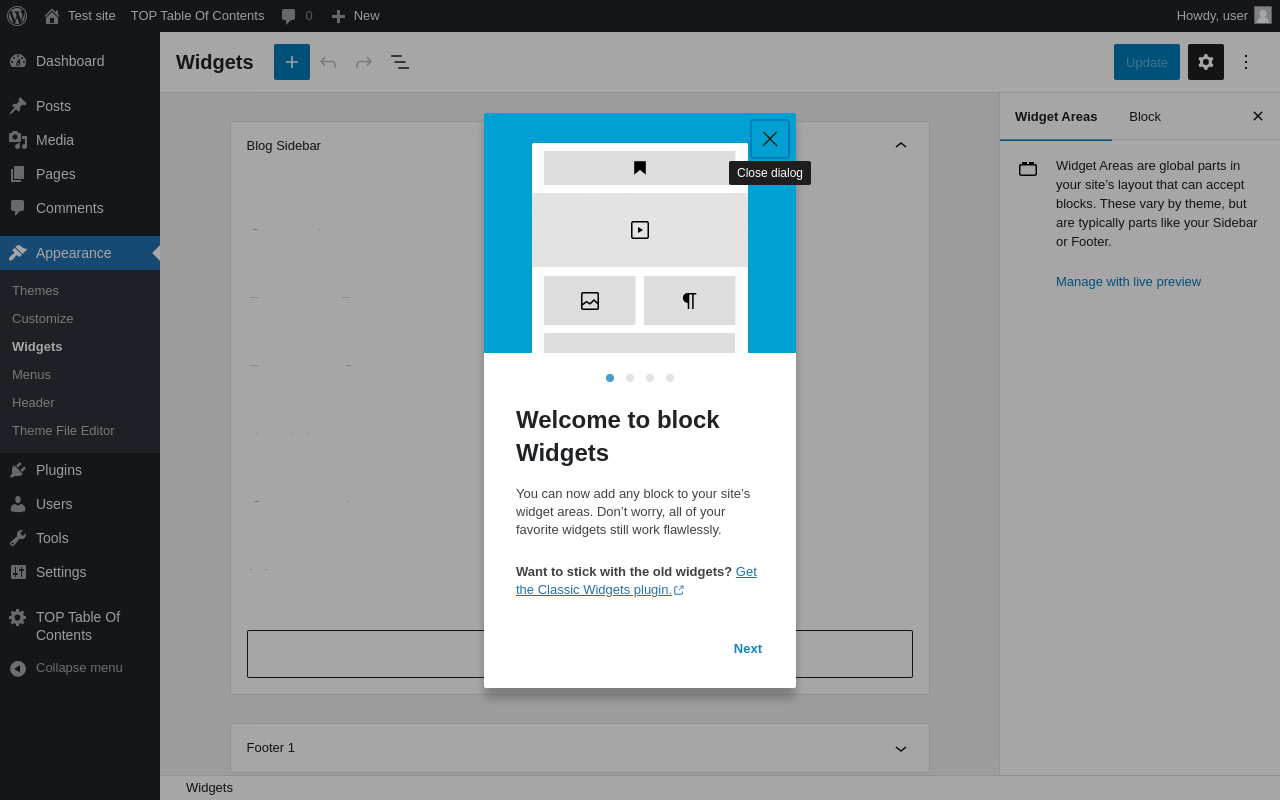Screen dimensions: 1280x800
Task: Switch to the Block tab
Action: click(1145, 116)
